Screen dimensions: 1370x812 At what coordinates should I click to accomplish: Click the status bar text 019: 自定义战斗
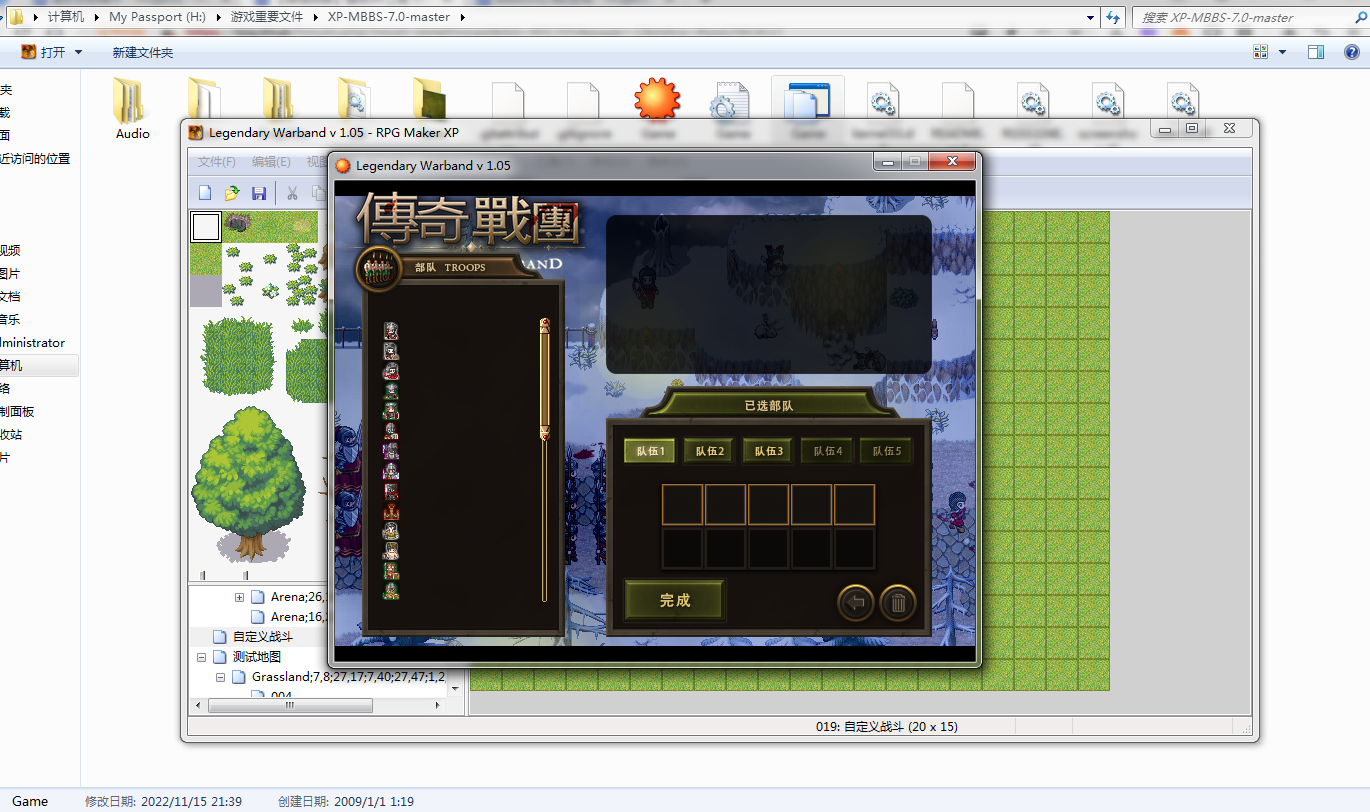tap(886, 727)
